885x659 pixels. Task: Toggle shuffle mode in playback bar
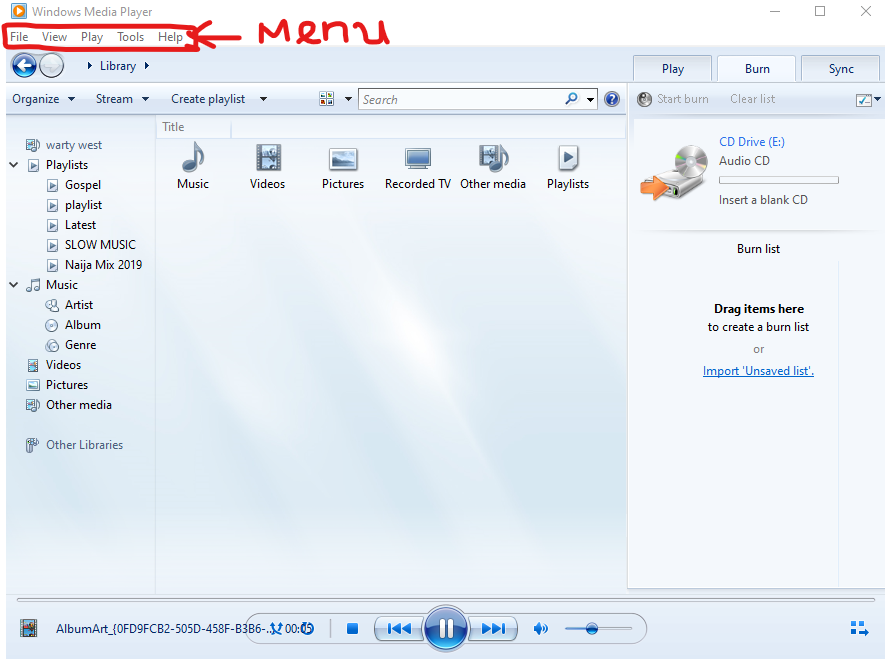pyautogui.click(x=276, y=628)
